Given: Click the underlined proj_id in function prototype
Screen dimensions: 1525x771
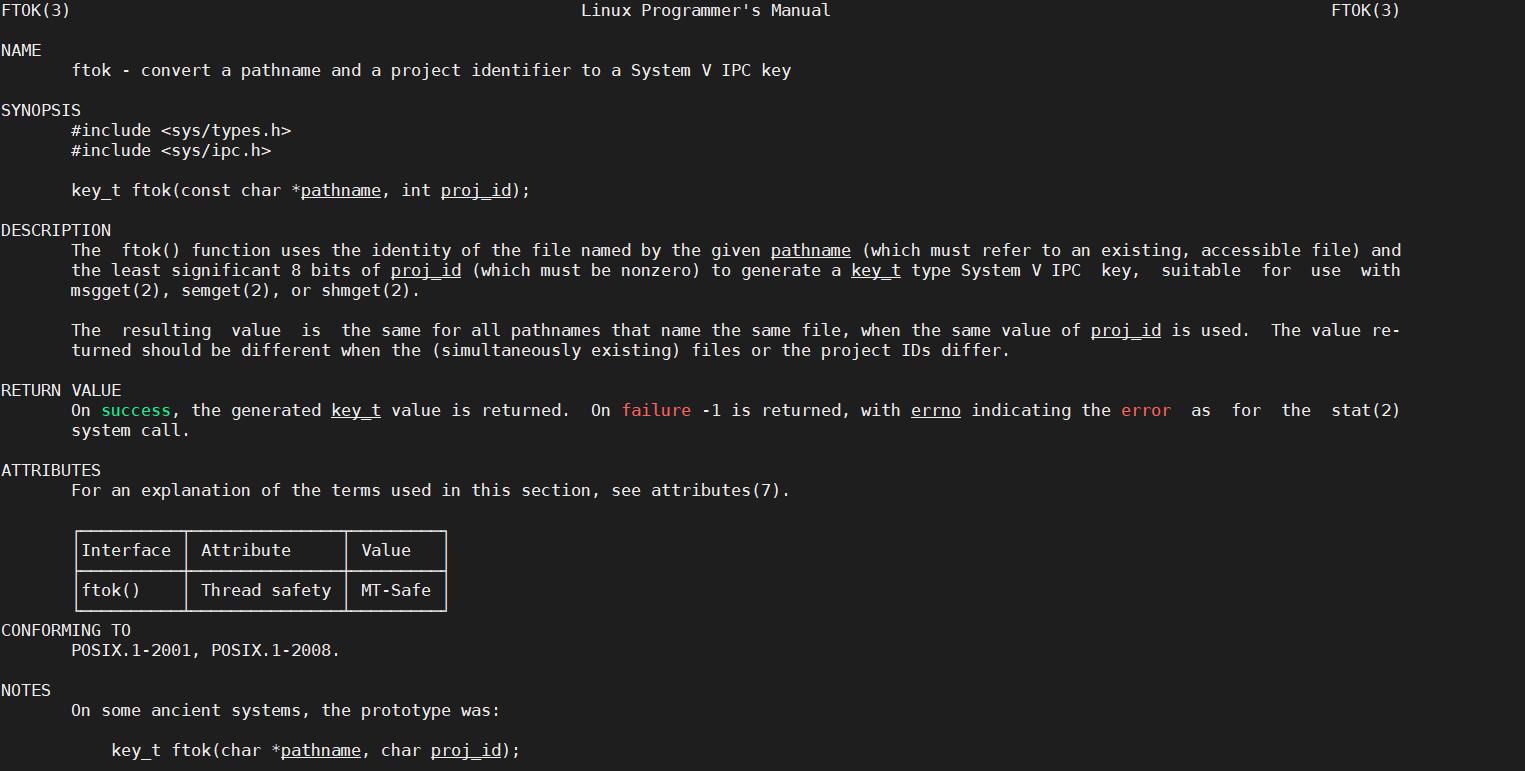Looking at the screenshot, I should click(x=476, y=190).
